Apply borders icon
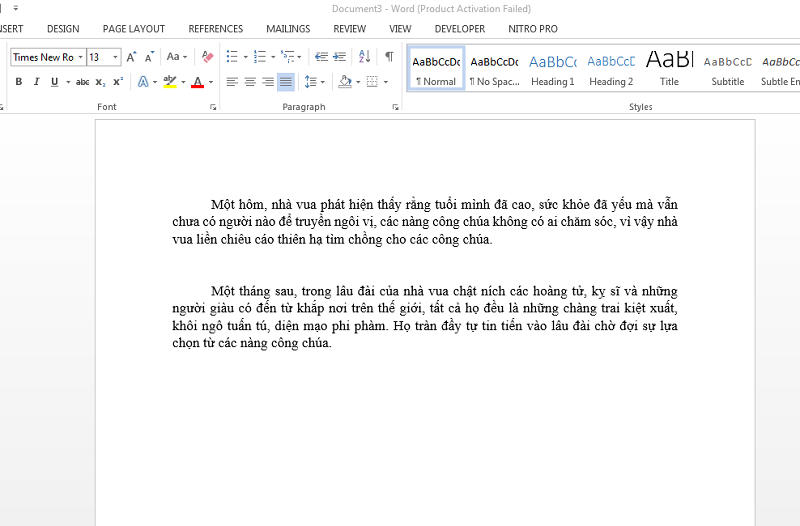The width and height of the screenshot is (800, 526). (372, 82)
